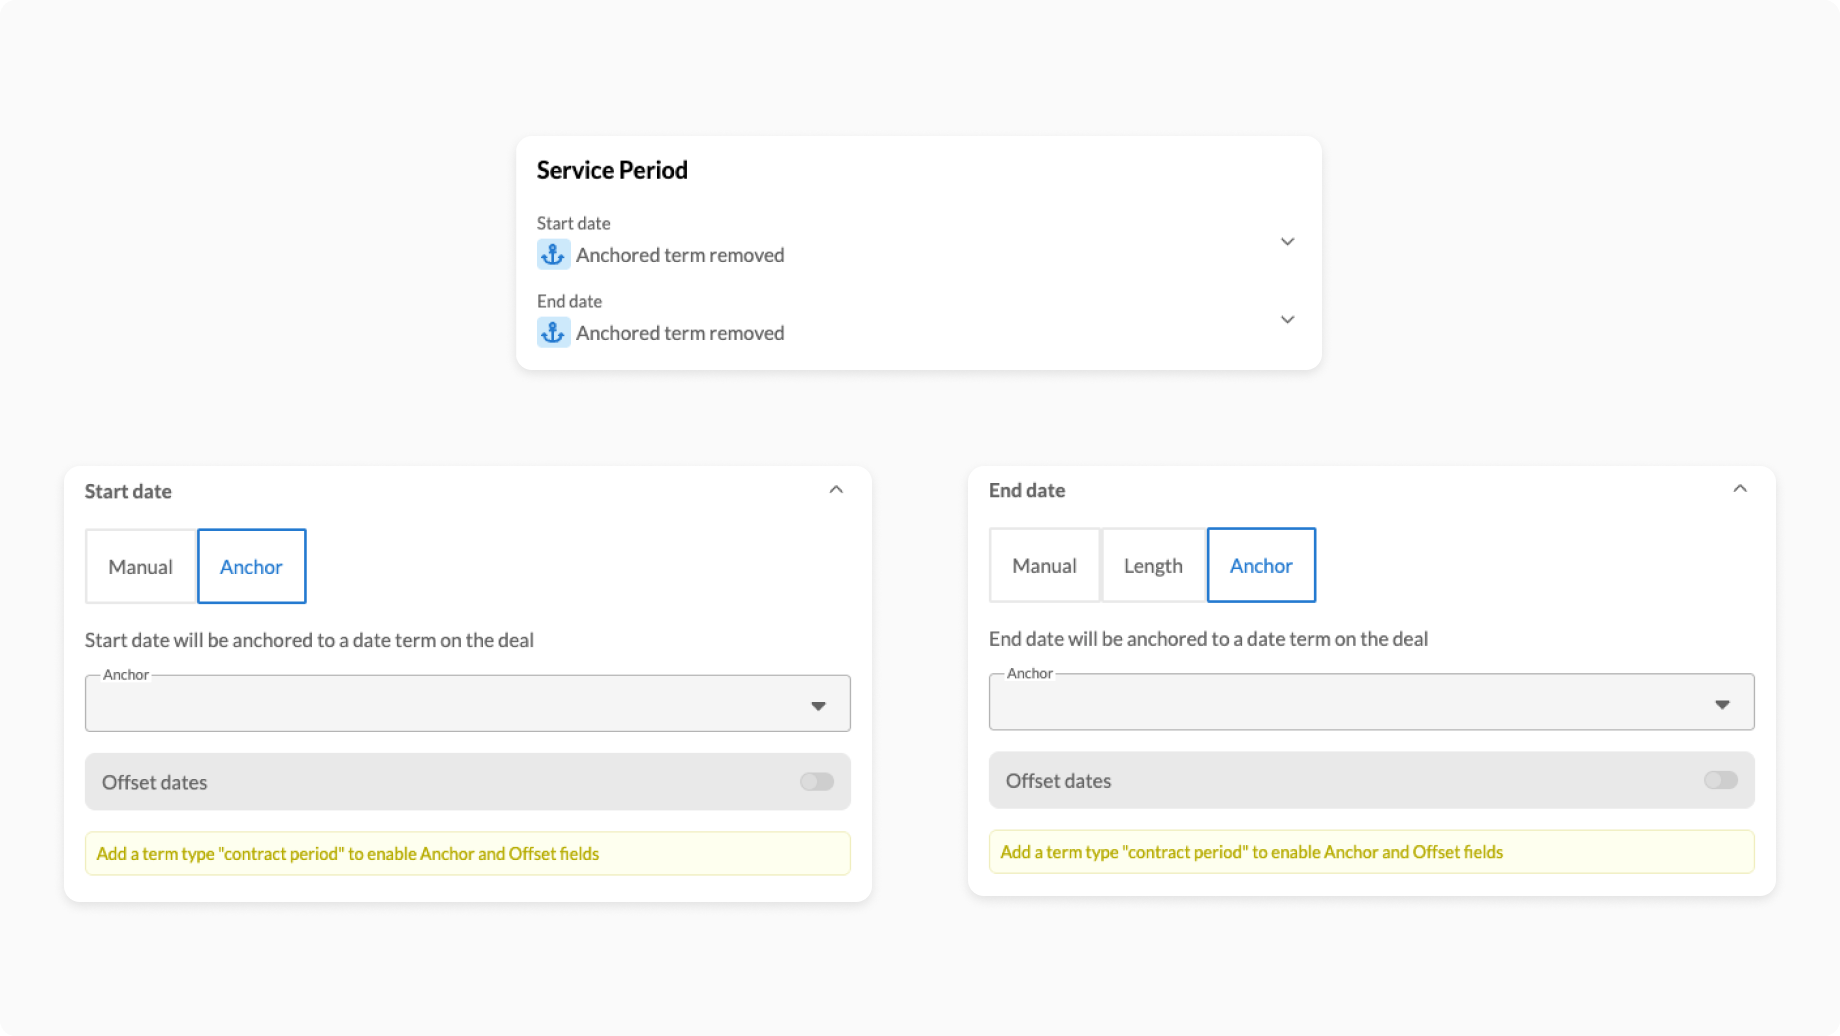This screenshot has width=1840, height=1036.
Task: Select Anchor tab in Start date panel
Action: (251, 567)
